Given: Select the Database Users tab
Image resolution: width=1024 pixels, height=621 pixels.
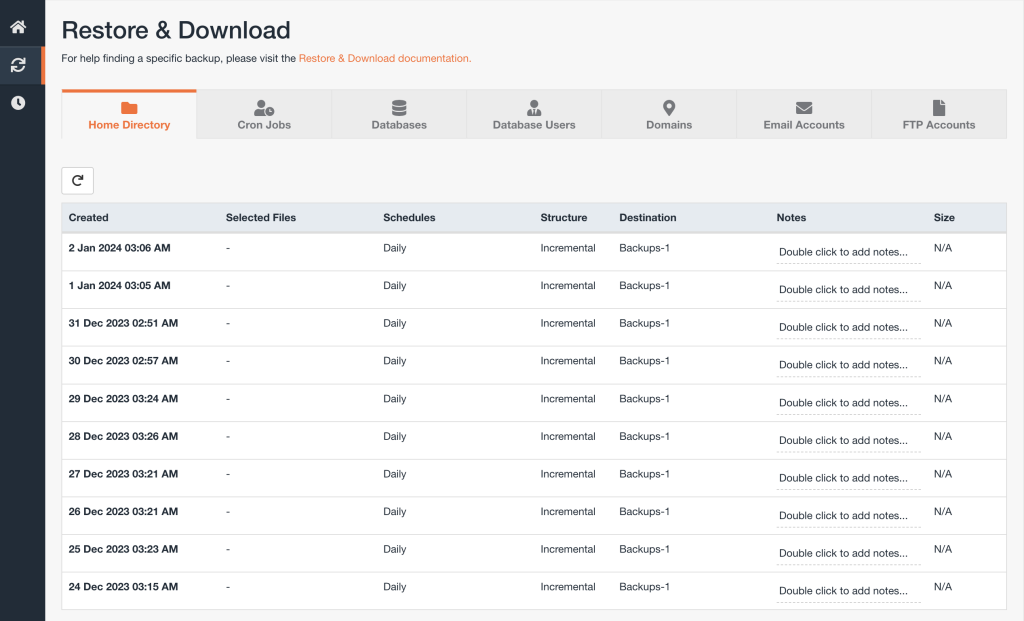Looking at the screenshot, I should (x=534, y=115).
